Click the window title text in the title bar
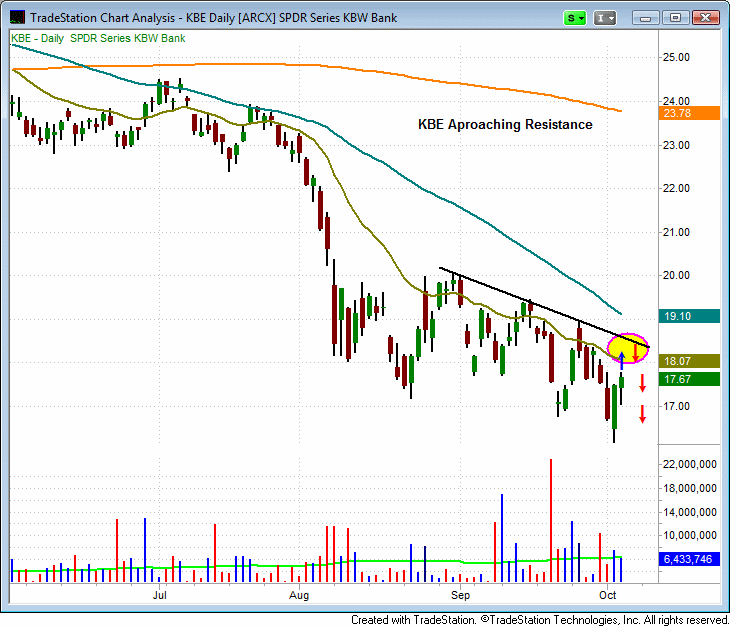 213,18
